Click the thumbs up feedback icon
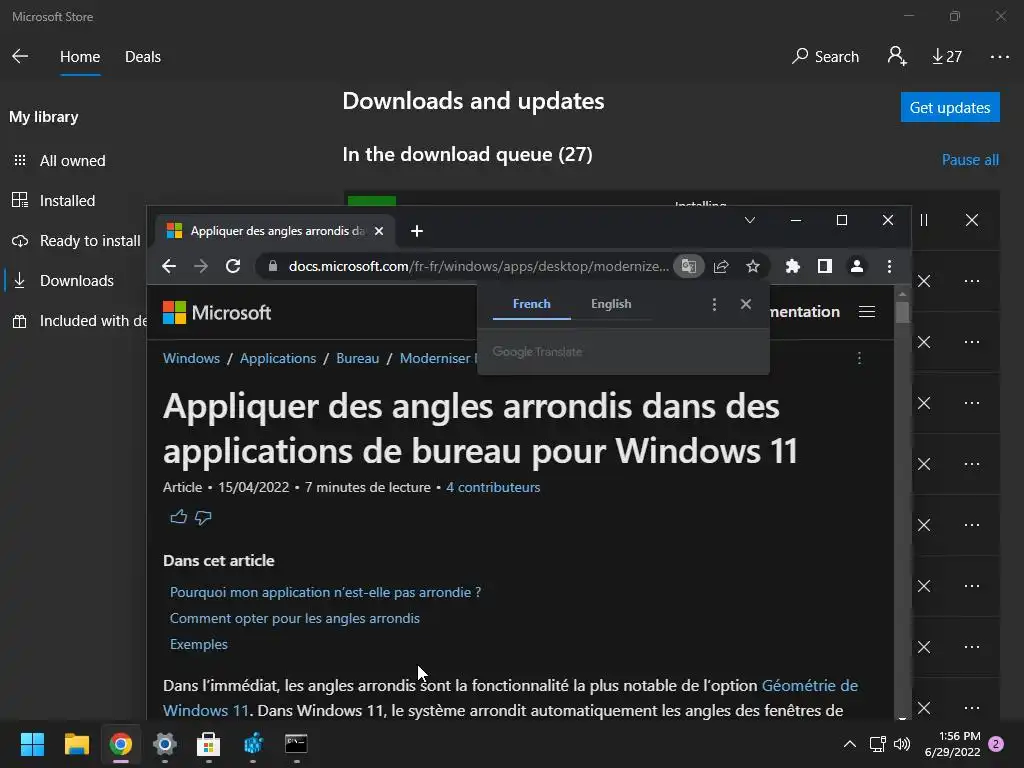Viewport: 1024px width, 768px height. coord(178,517)
